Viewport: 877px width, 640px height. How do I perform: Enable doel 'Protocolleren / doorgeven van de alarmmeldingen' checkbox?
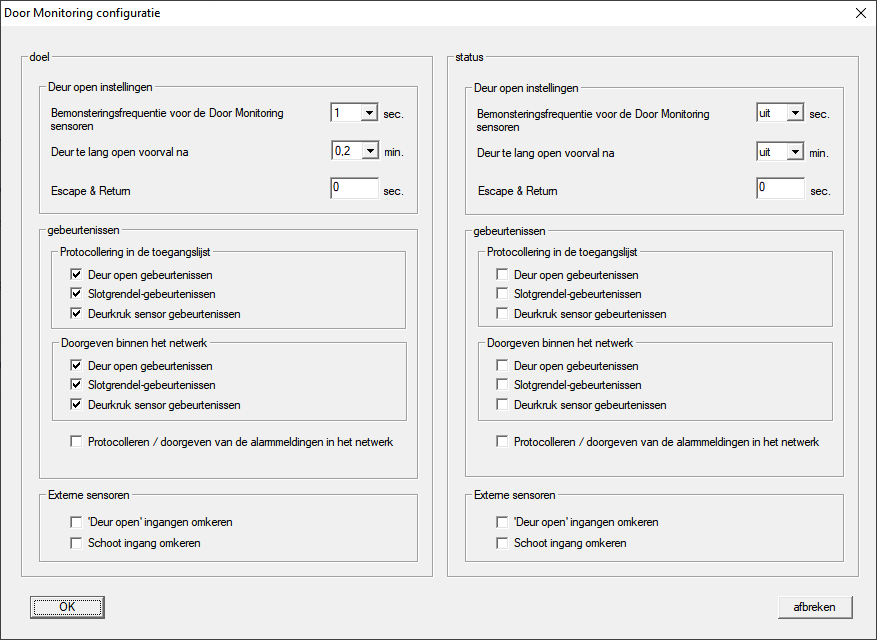coord(77,442)
